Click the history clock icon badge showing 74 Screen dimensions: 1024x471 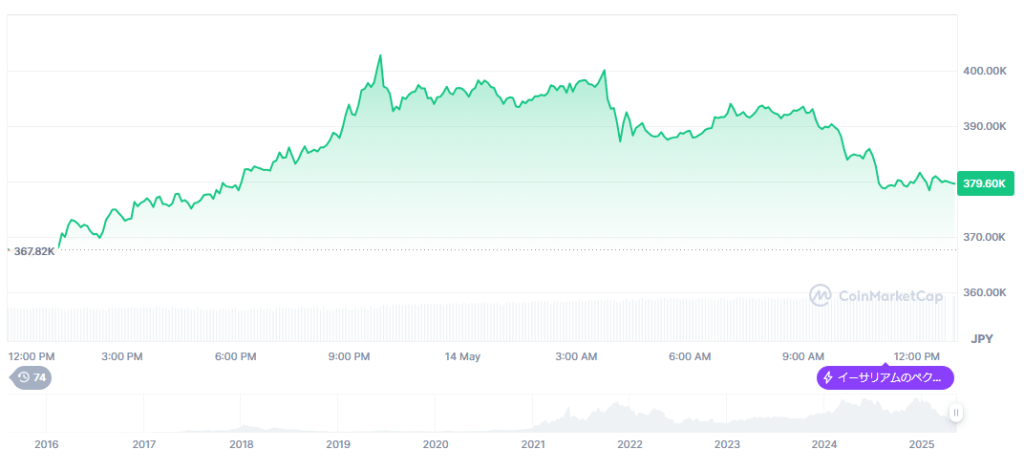[30, 378]
